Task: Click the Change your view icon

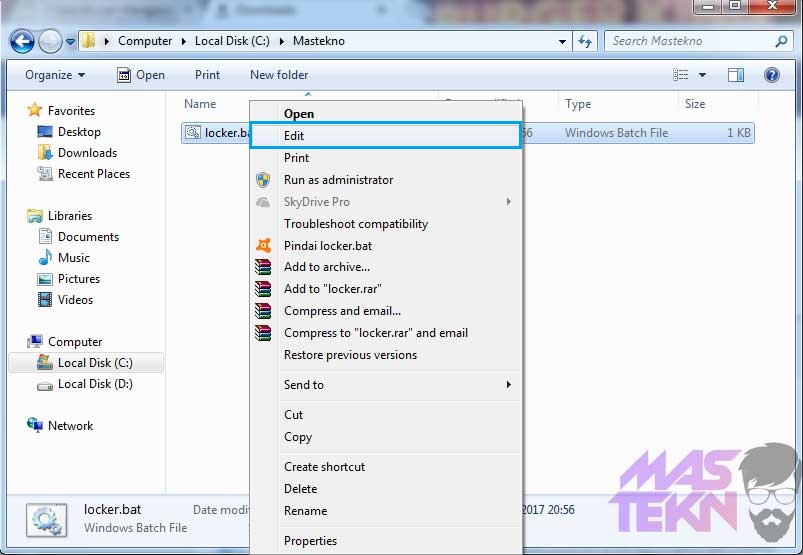Action: click(680, 75)
